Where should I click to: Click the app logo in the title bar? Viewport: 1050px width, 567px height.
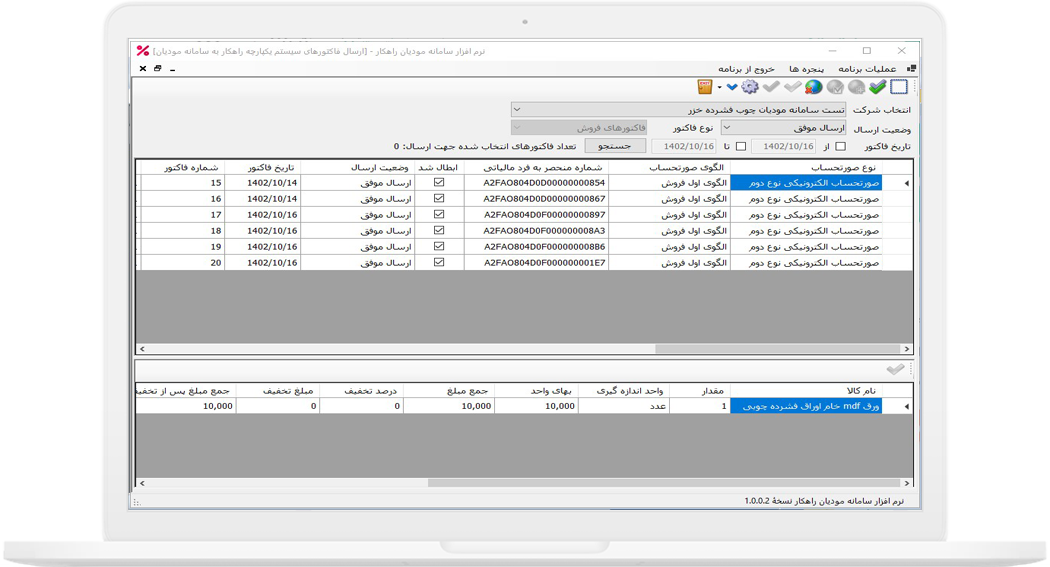(143, 51)
